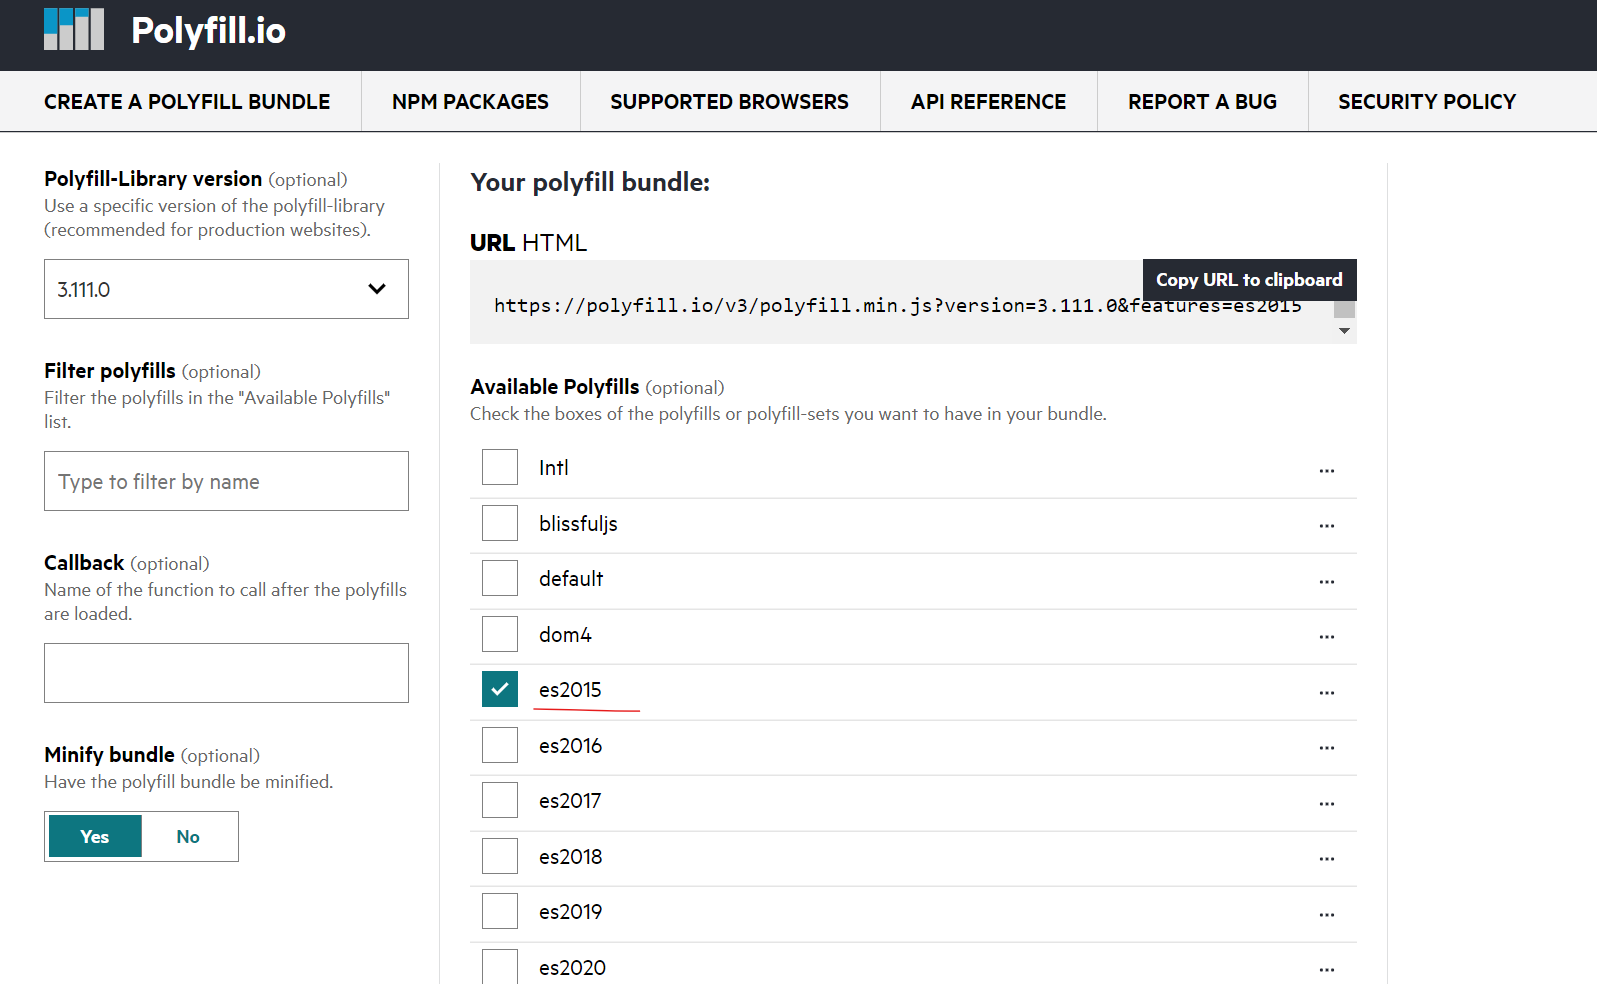Image resolution: width=1597 pixels, height=984 pixels.
Task: Check the dom4 polyfill box
Action: pos(500,634)
